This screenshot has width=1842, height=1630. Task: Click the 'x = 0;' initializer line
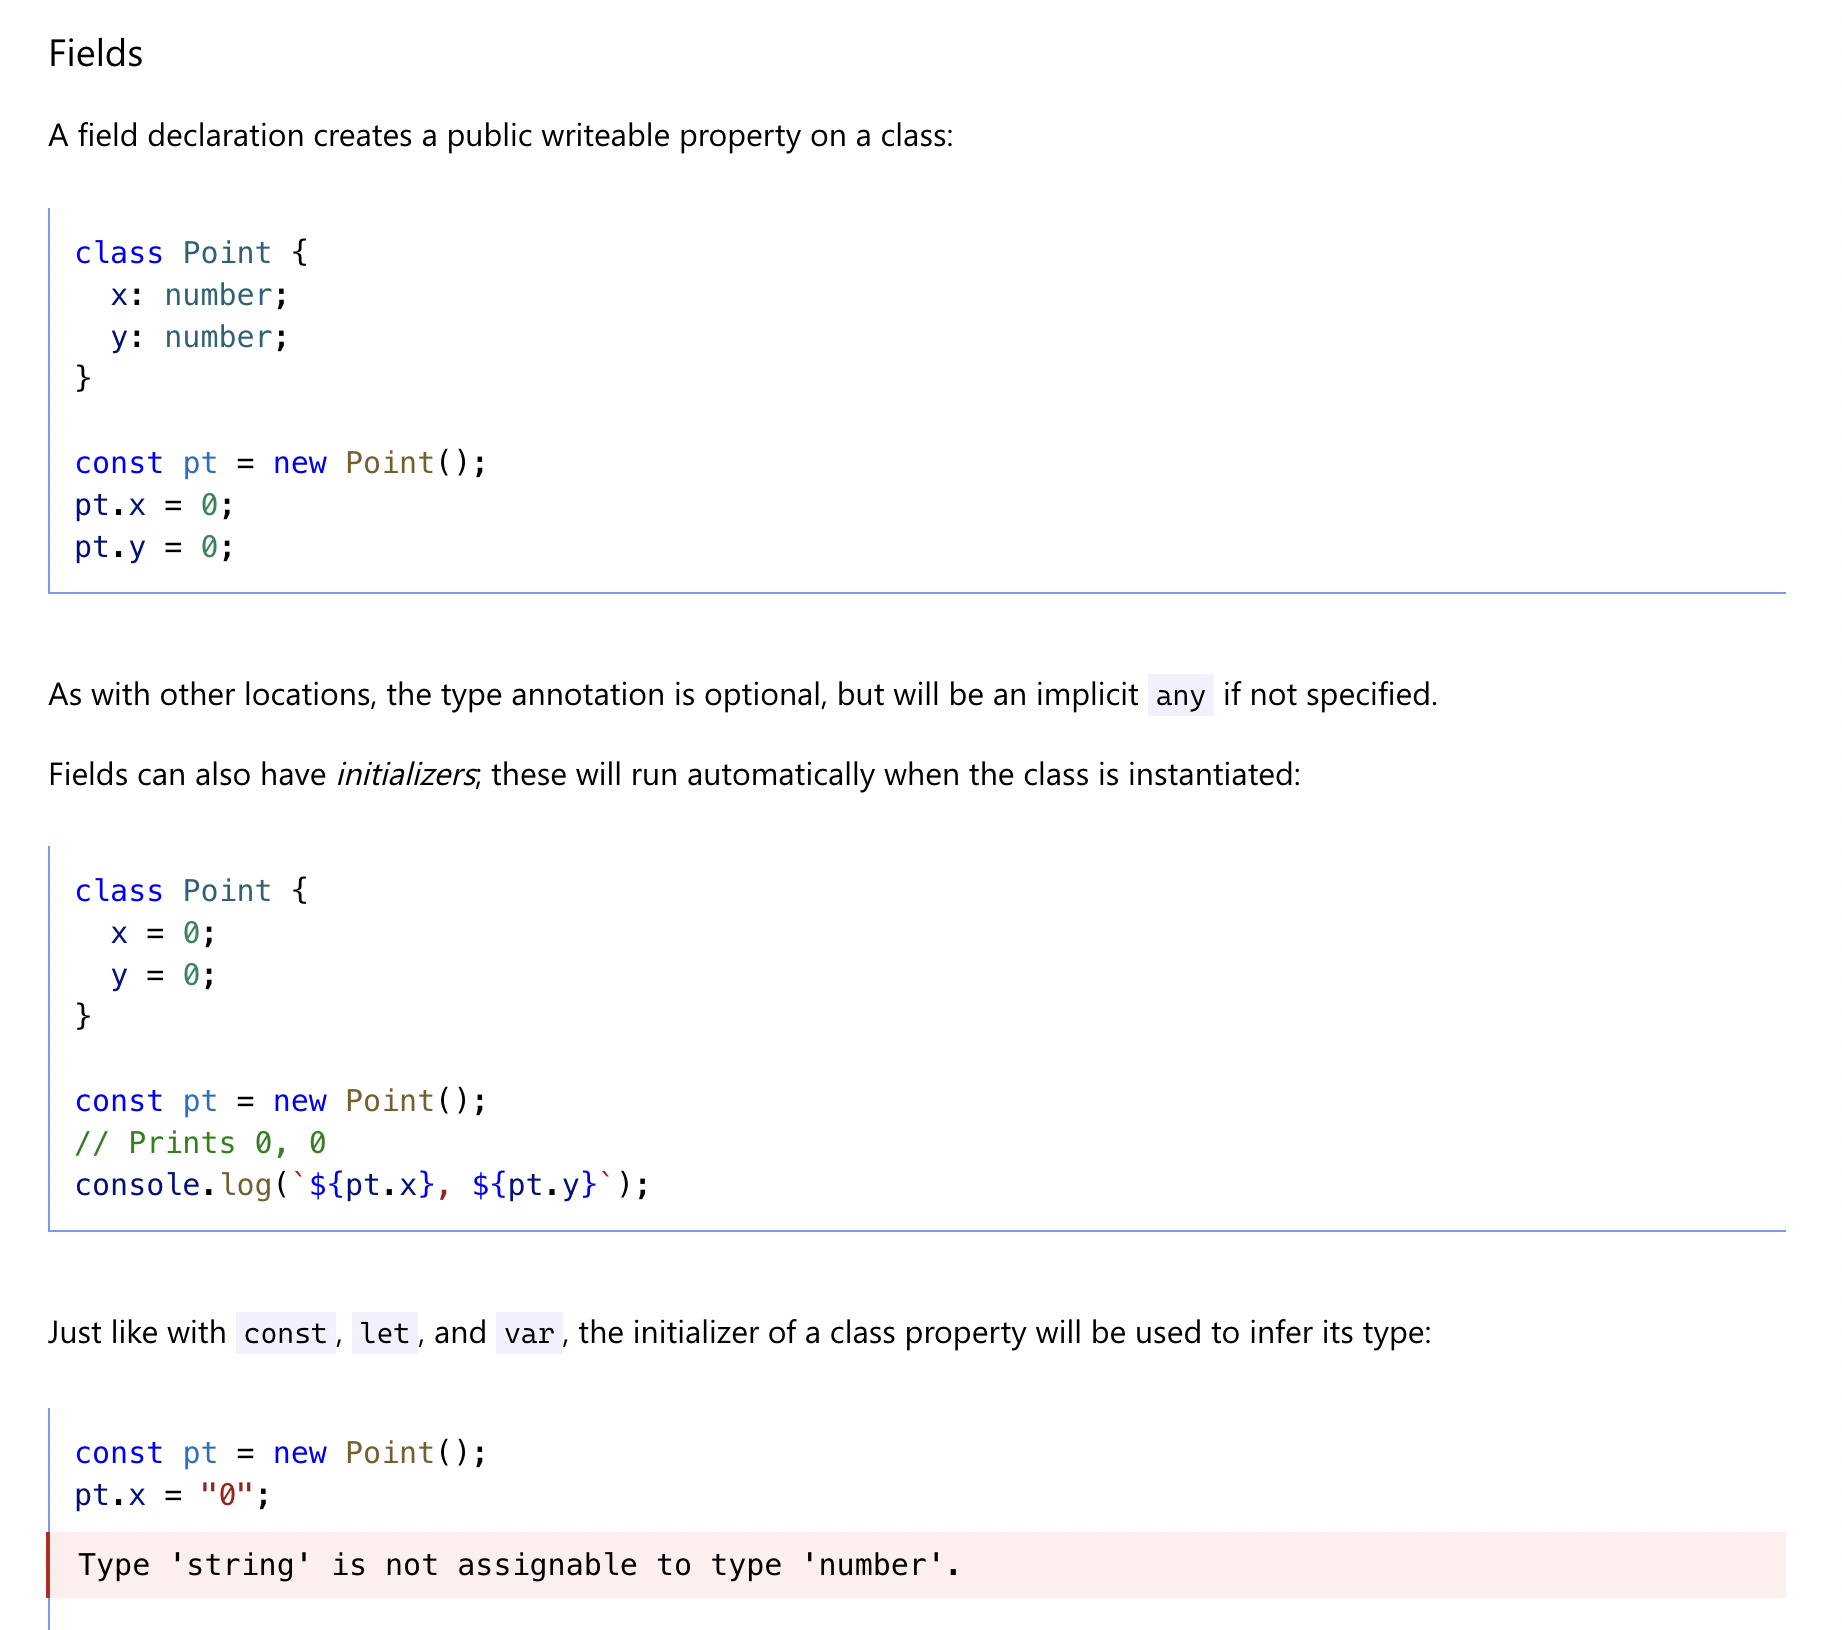(x=163, y=933)
